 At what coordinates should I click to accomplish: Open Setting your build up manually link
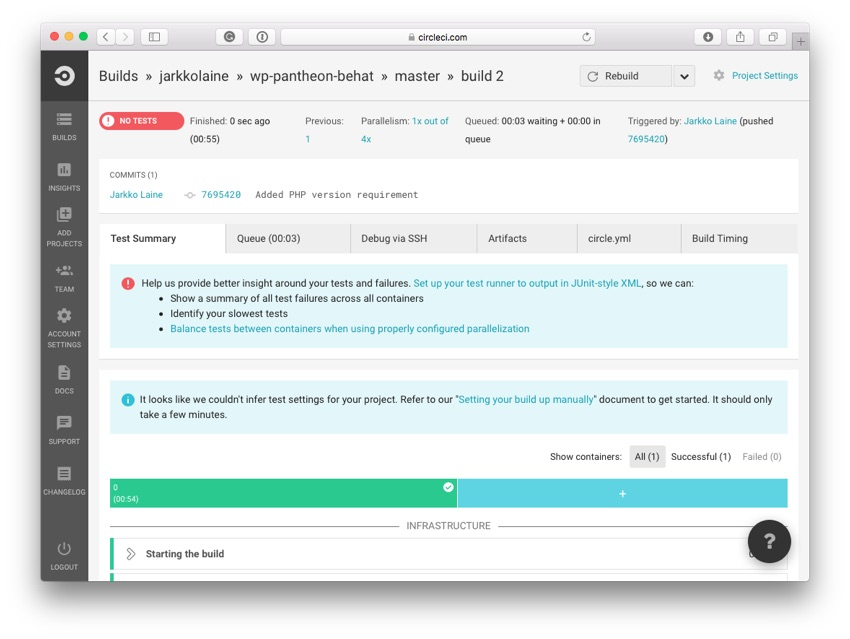(525, 400)
